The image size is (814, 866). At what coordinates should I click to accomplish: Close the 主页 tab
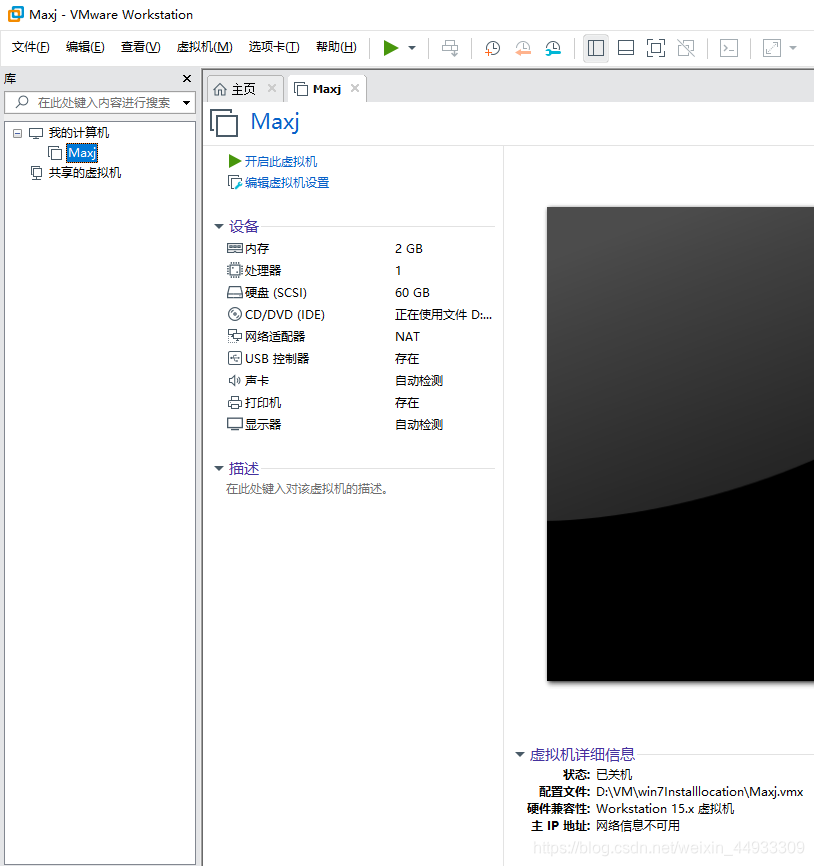(272, 88)
